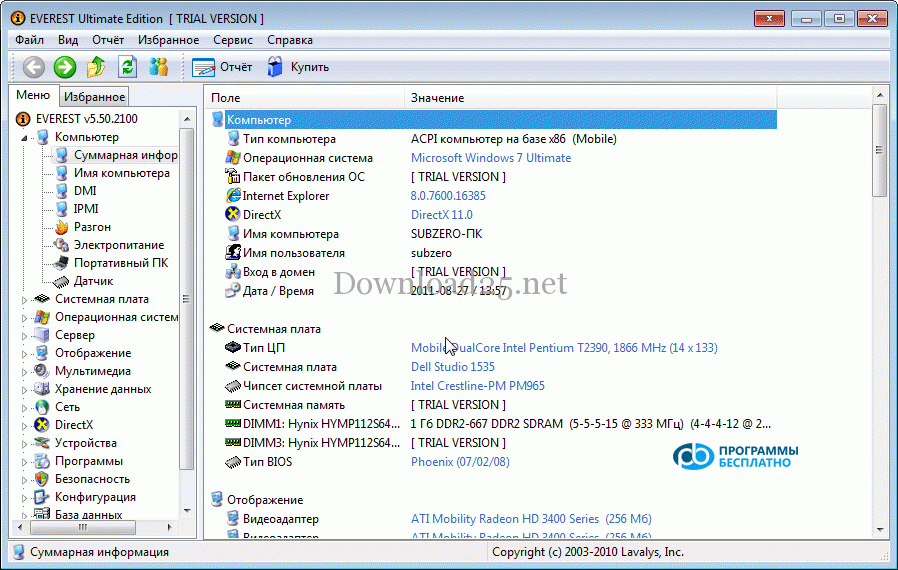Screen dimensions: 898x570
Task: Open the Избранное menu in menu bar
Action: click(168, 40)
